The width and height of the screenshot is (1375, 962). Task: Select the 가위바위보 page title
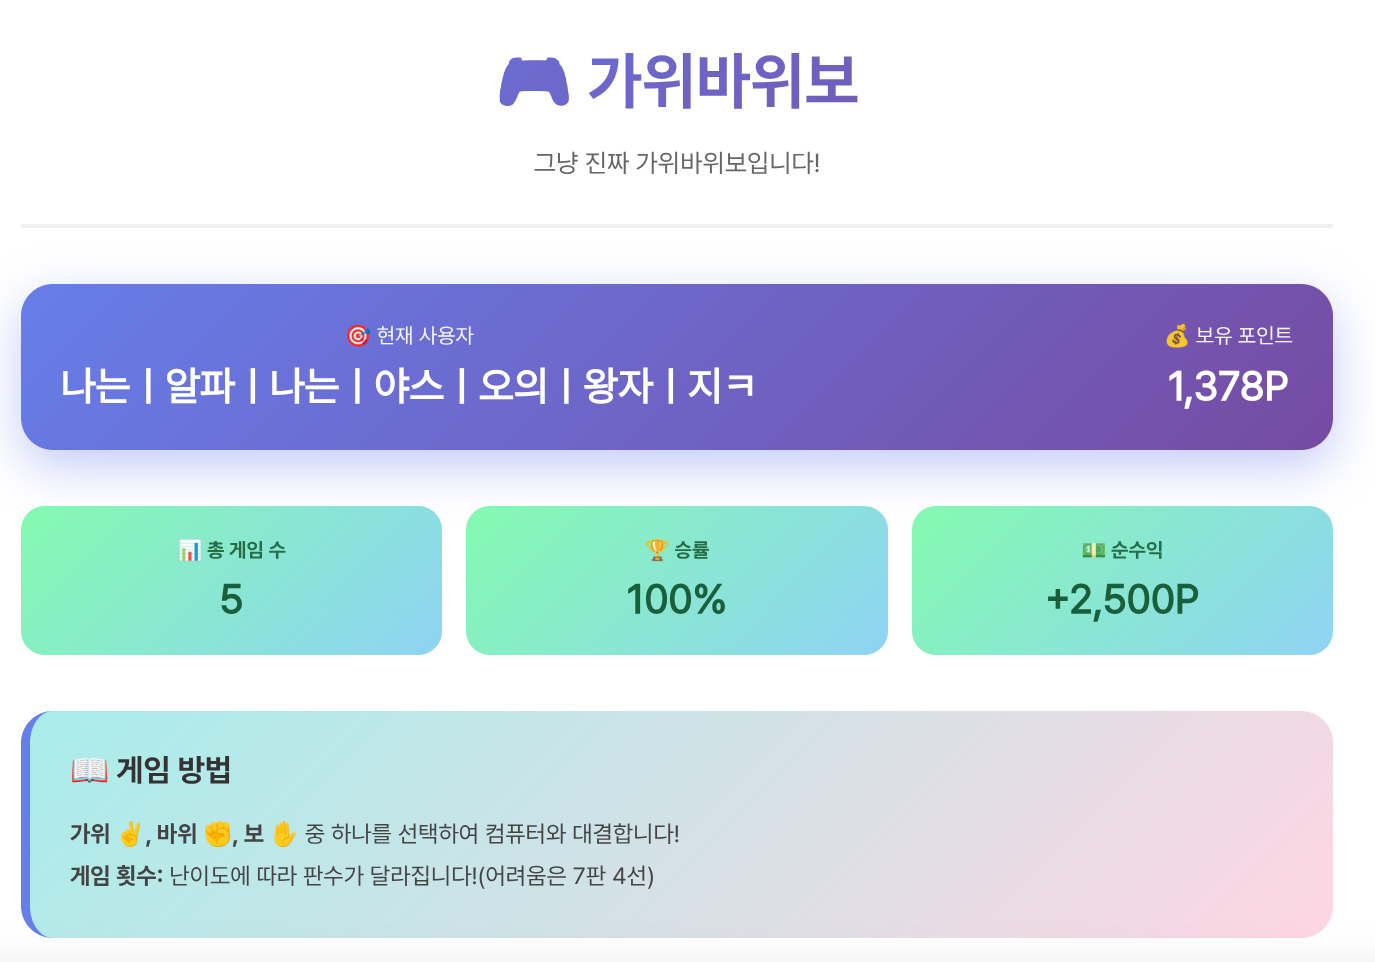723,82
